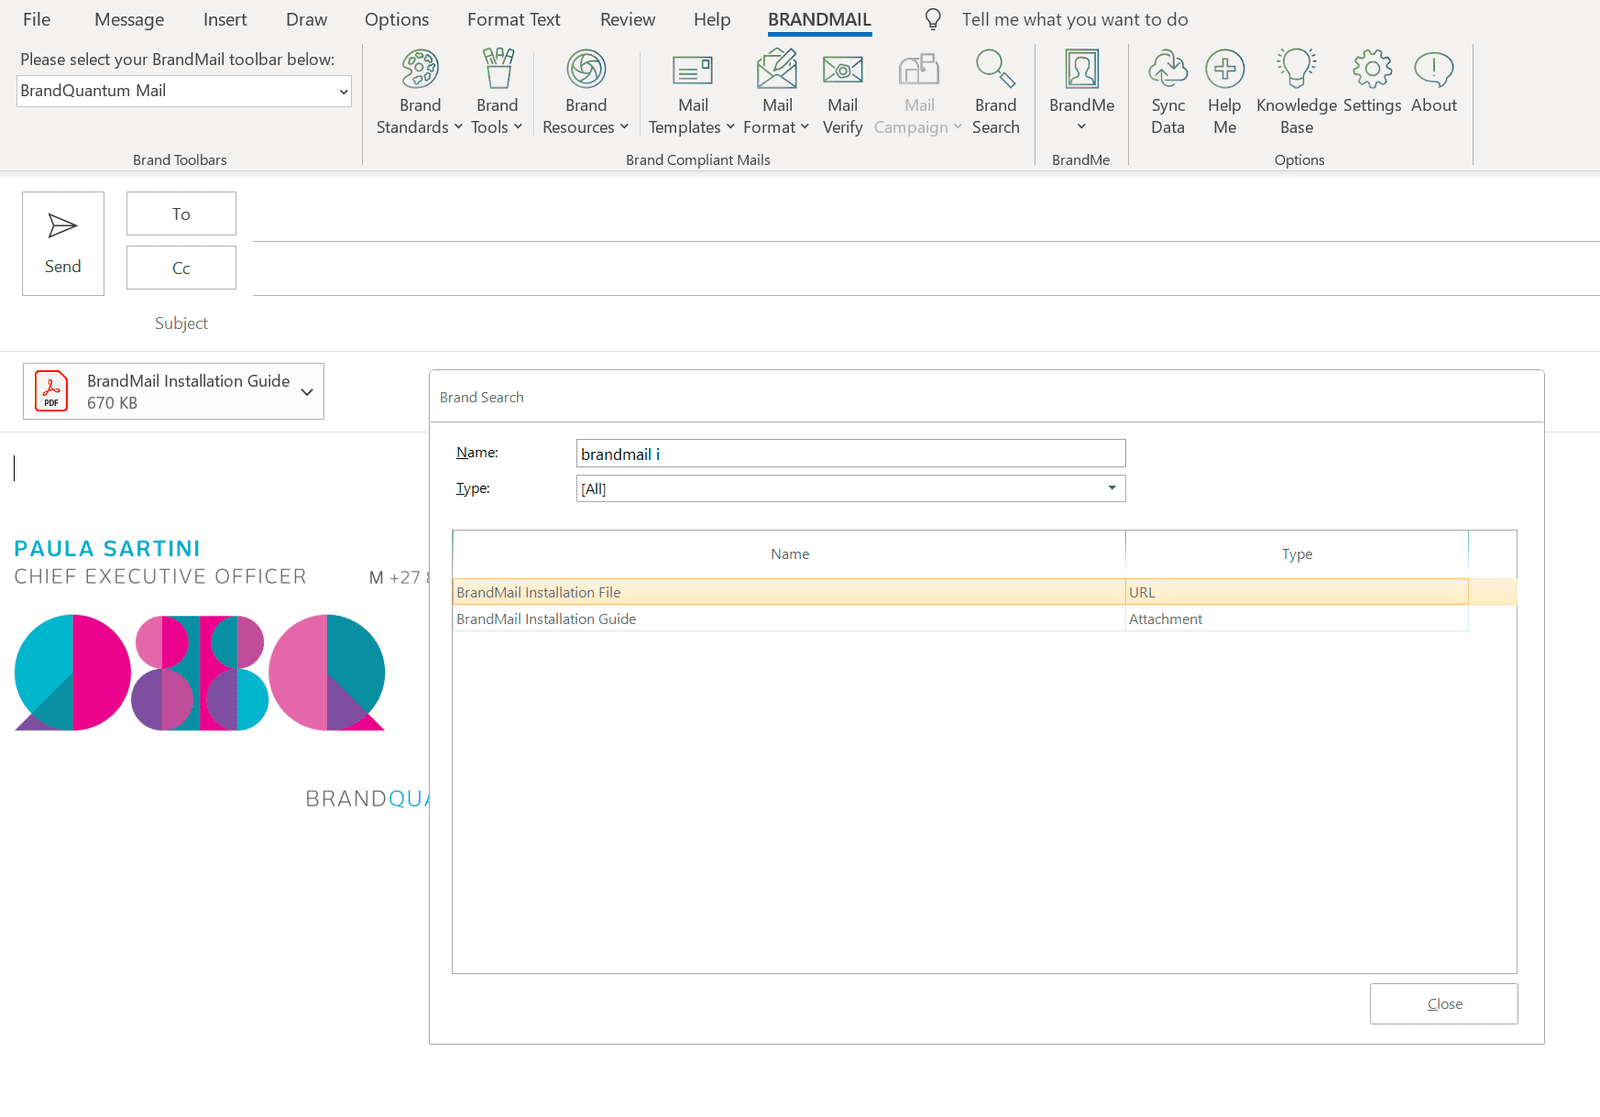
Task: Expand the BrandMail Installation Guide attachment options
Action: tap(306, 391)
